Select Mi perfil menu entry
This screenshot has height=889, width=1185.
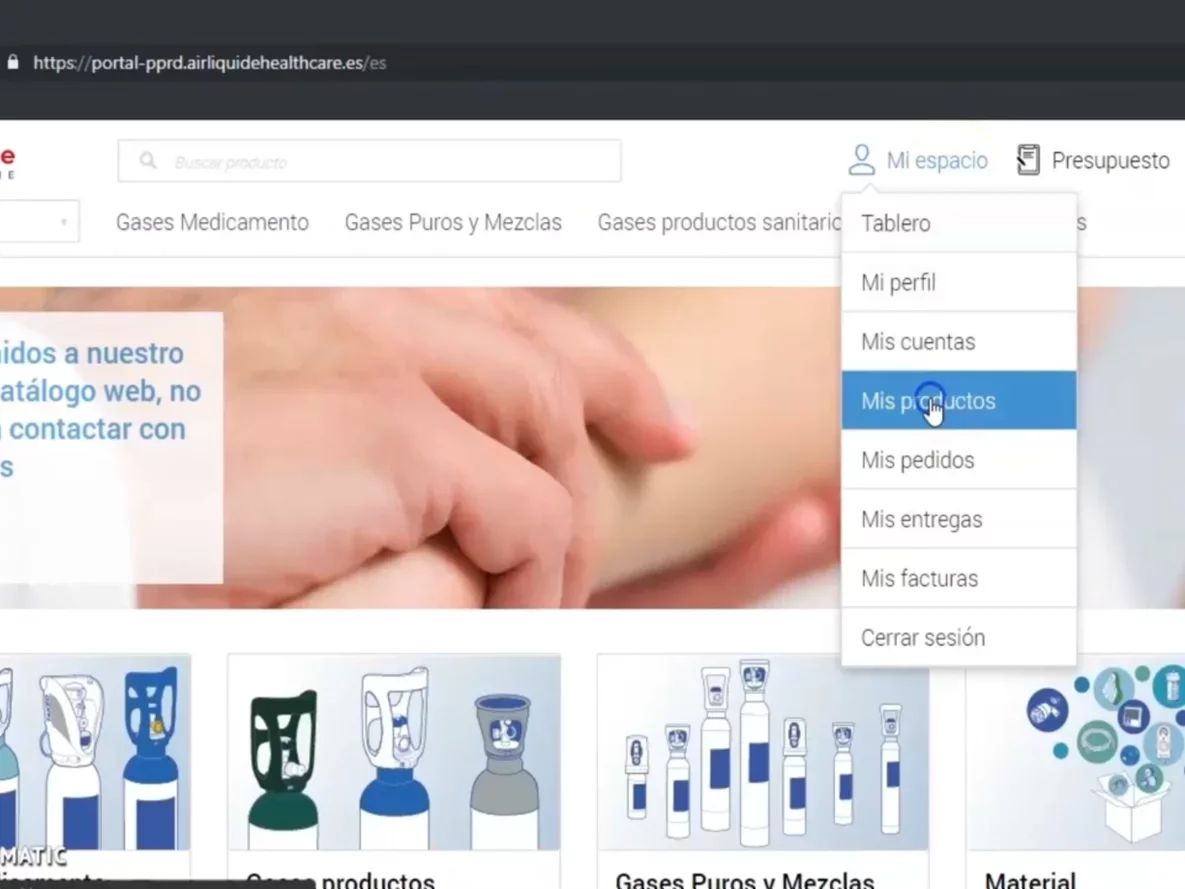pos(898,283)
